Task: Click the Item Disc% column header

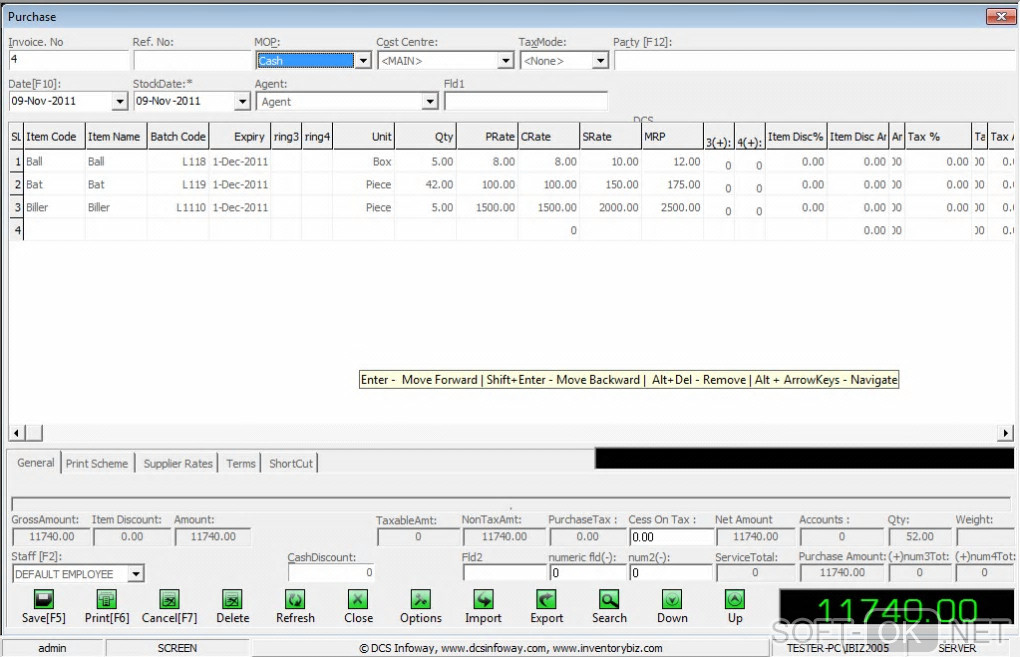Action: 796,137
